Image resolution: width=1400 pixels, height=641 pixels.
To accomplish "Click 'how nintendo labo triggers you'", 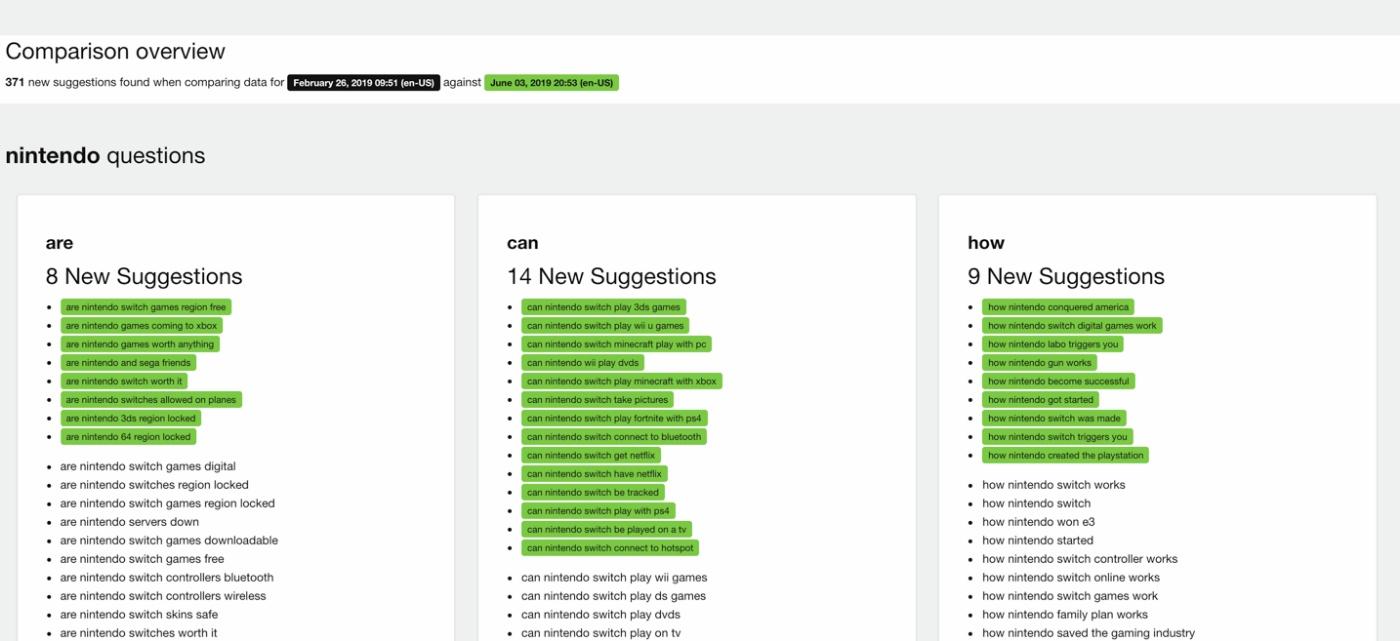I will click(x=1053, y=344).
